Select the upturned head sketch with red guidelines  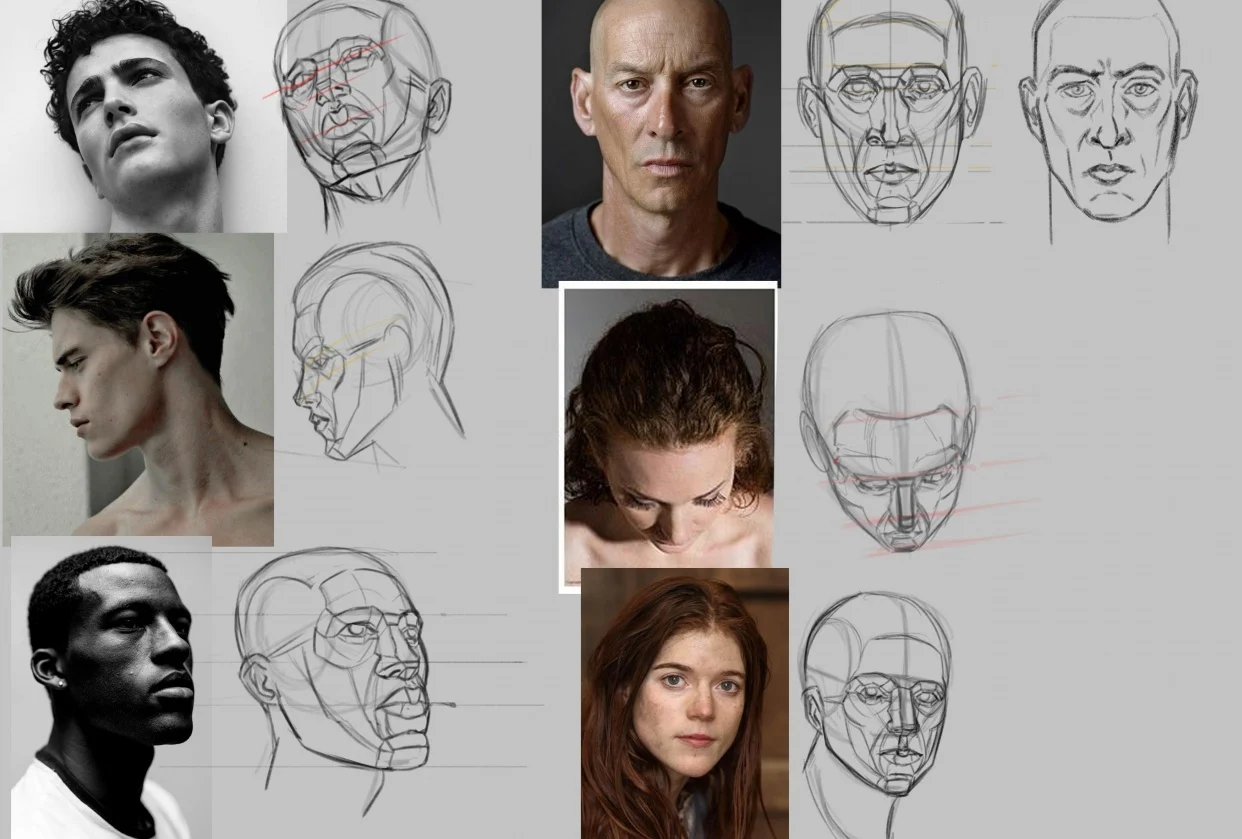(x=360, y=110)
